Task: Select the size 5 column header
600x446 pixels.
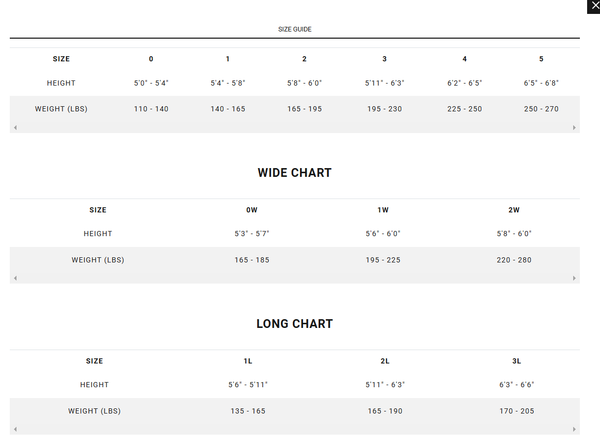Action: click(x=541, y=59)
